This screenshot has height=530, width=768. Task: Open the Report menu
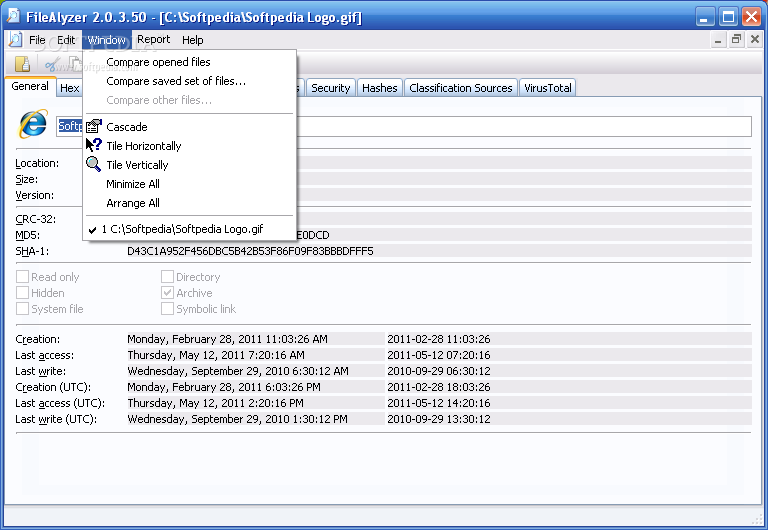[153, 40]
